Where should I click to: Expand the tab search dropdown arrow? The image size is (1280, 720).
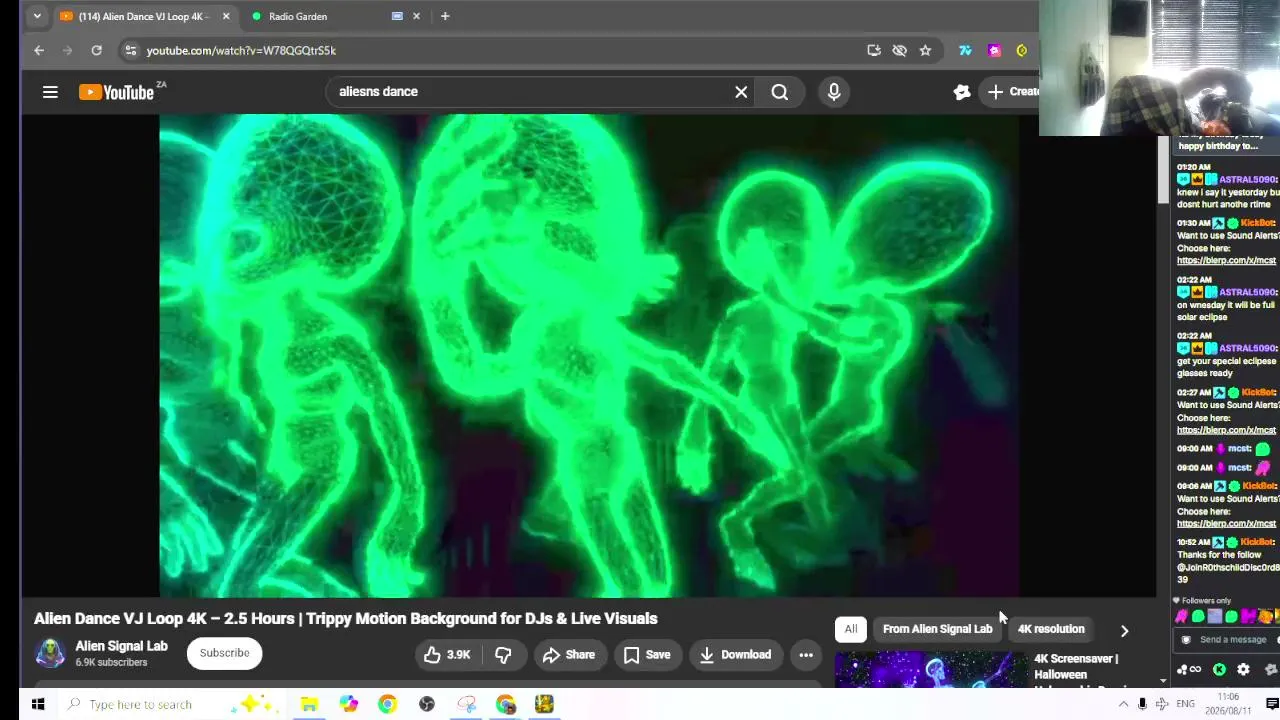tap(37, 16)
